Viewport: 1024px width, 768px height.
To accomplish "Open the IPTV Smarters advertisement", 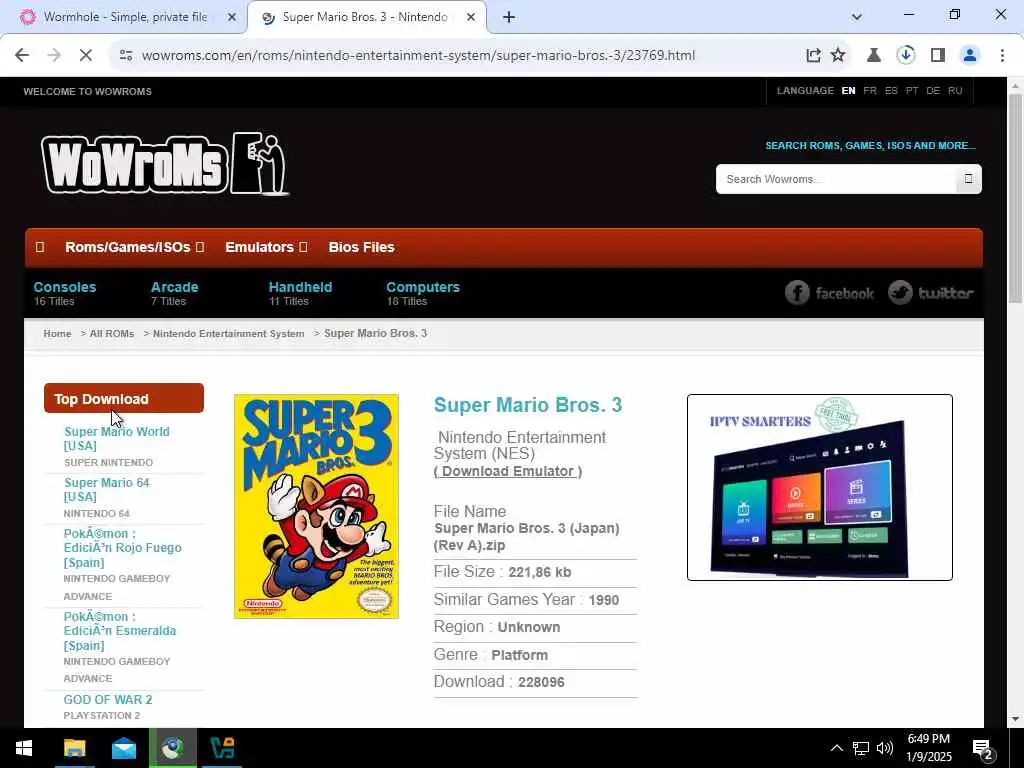I will (x=820, y=487).
